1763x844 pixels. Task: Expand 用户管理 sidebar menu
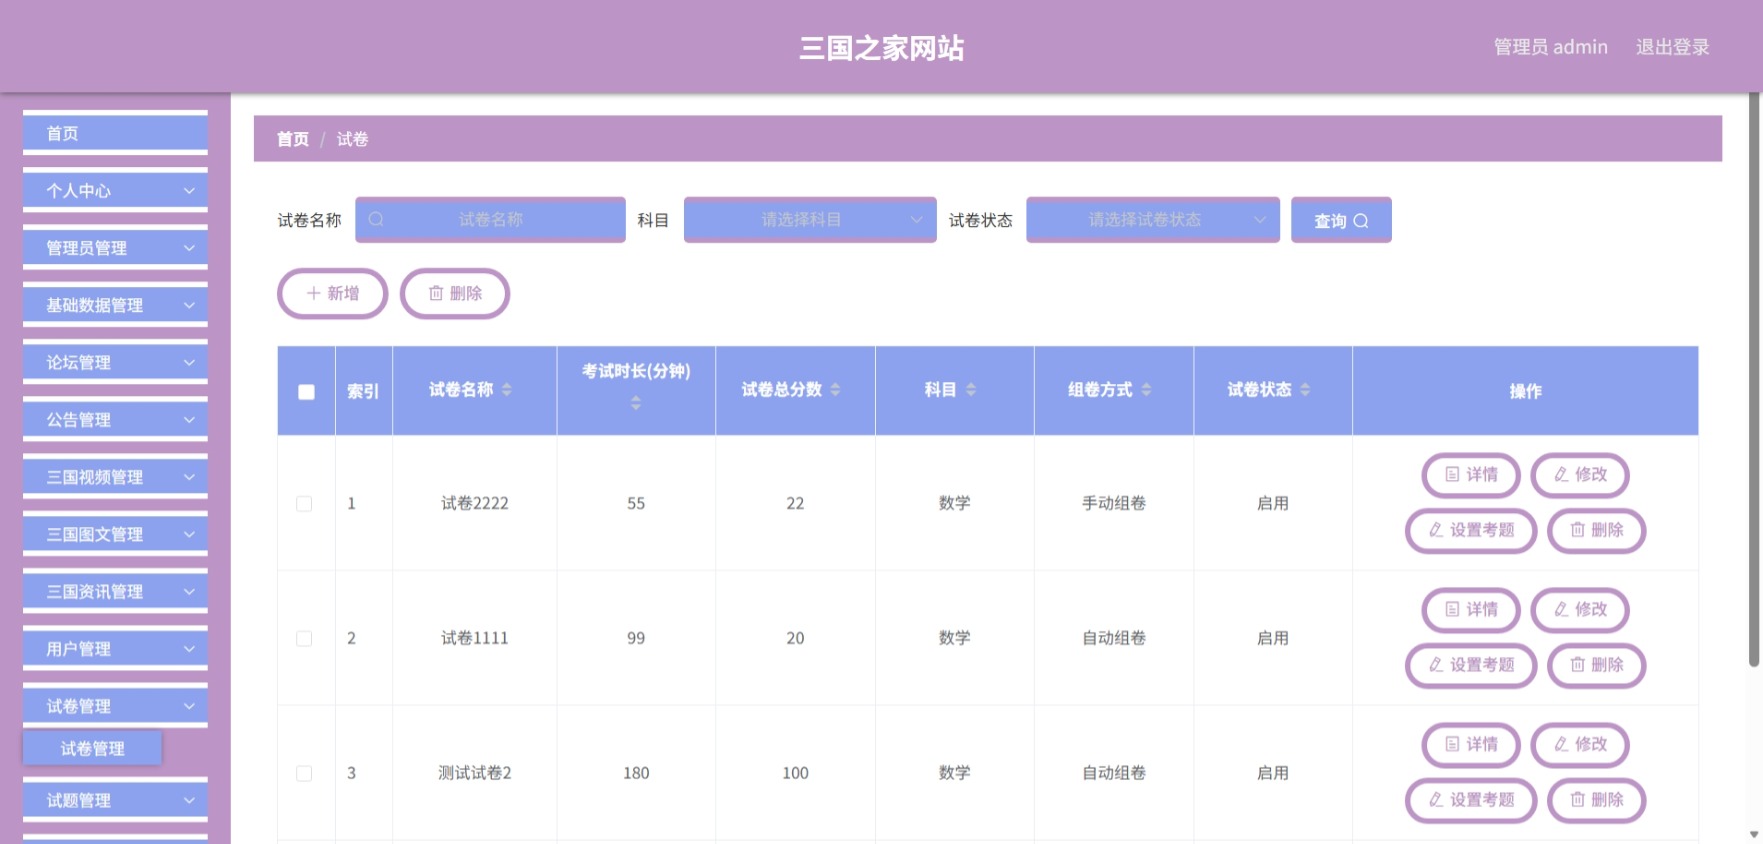click(115, 649)
